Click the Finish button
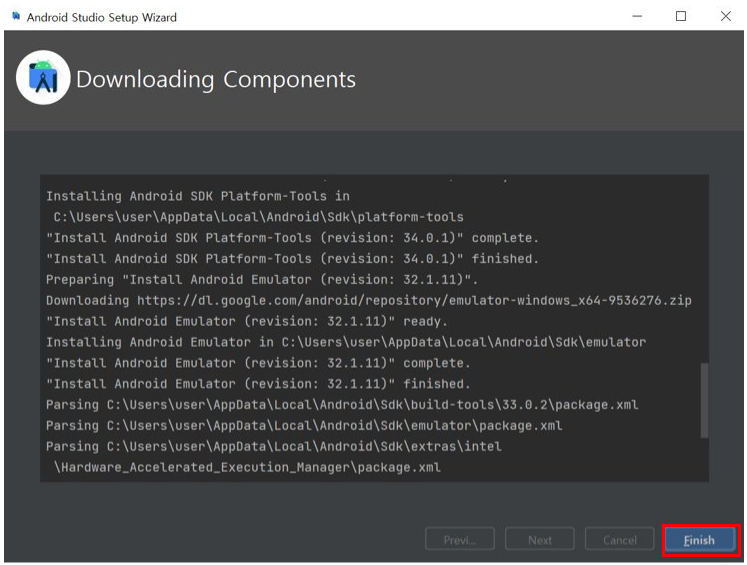This screenshot has height=565, width=747. pyautogui.click(x=699, y=539)
